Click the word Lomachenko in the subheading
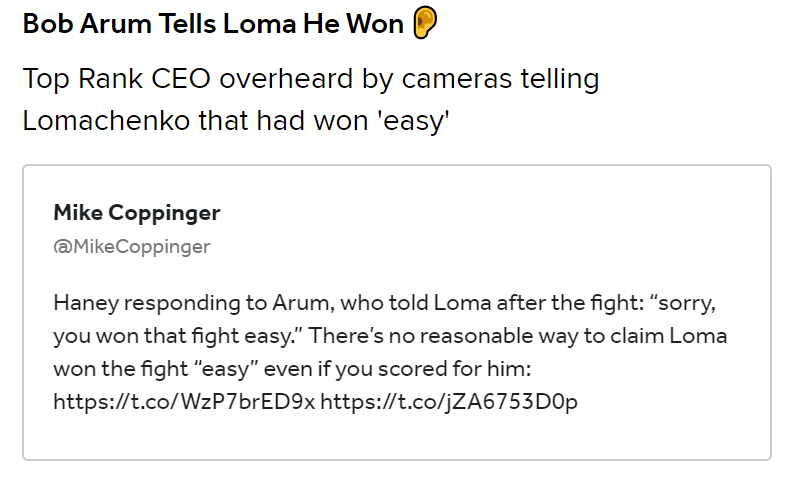Image resolution: width=793 pixels, height=492 pixels. [106, 121]
